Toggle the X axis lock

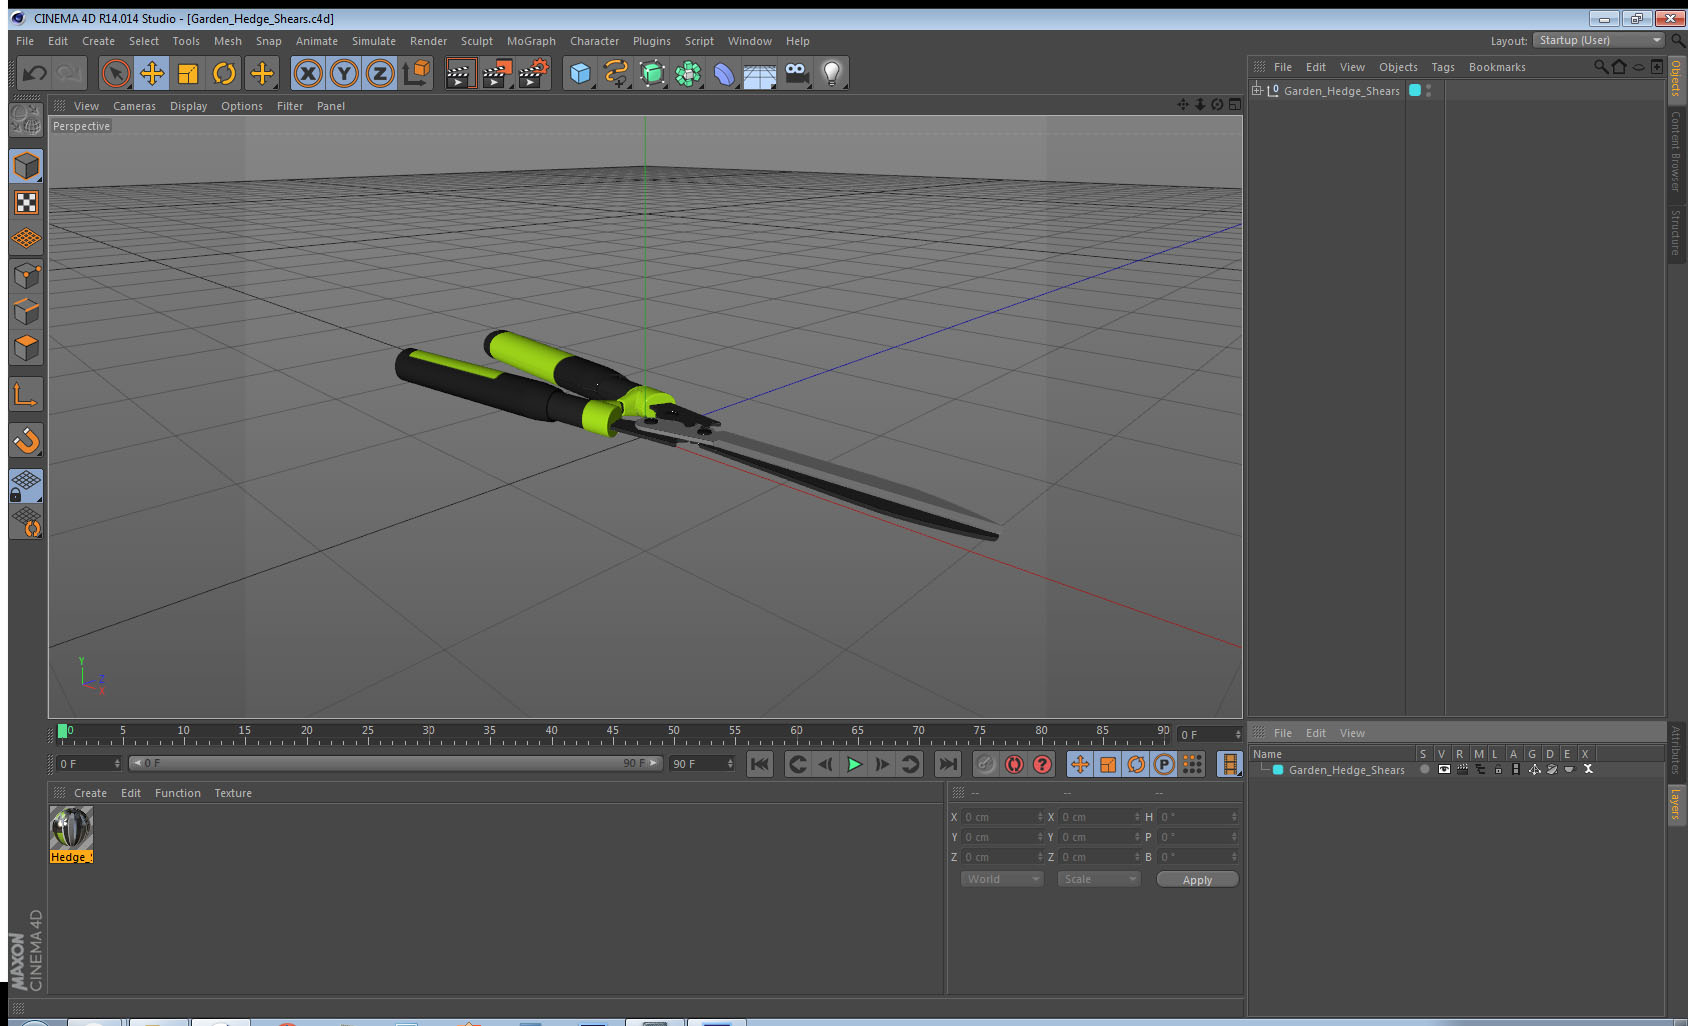point(308,73)
